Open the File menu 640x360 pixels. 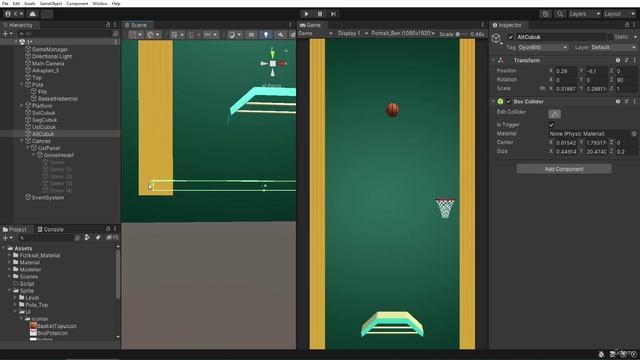pos(5,3)
